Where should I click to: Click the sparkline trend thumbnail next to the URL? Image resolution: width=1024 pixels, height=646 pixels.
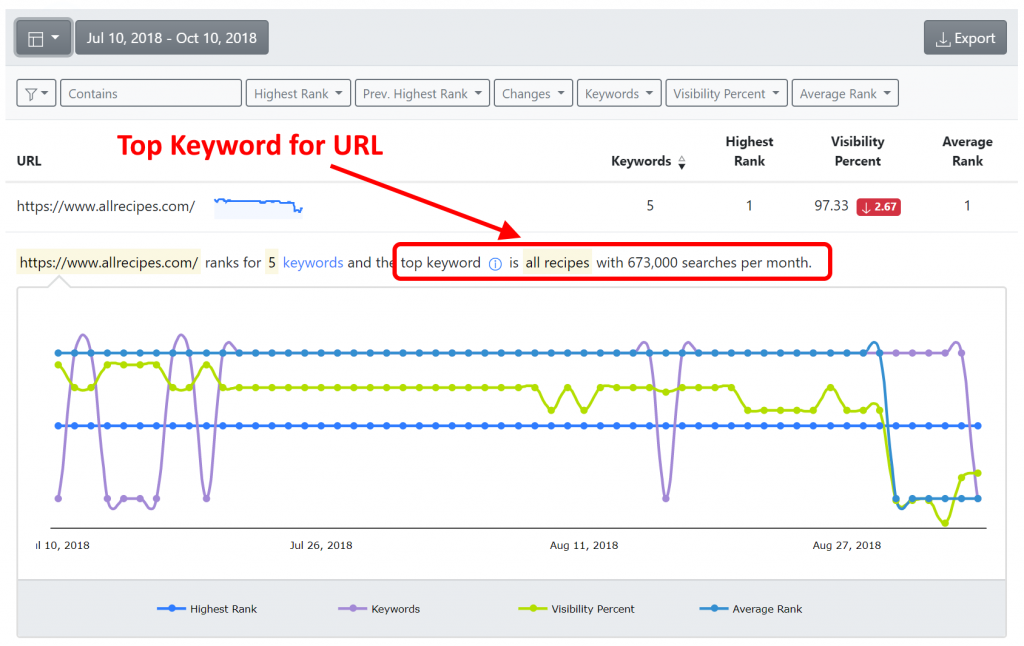pyautogui.click(x=259, y=206)
